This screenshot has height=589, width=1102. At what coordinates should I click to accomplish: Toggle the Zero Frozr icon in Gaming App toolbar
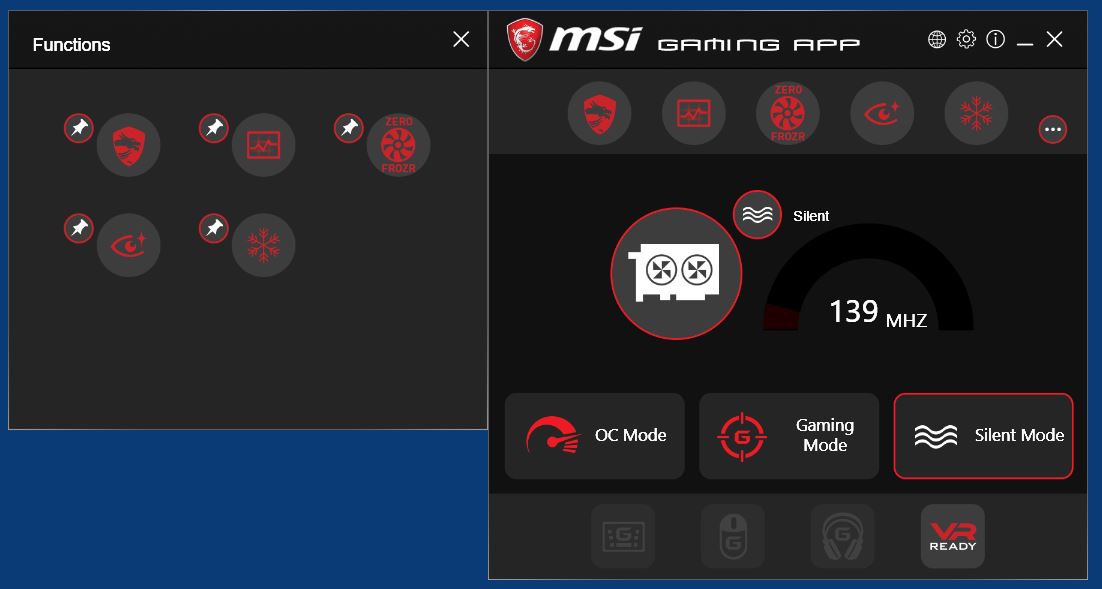[x=788, y=113]
